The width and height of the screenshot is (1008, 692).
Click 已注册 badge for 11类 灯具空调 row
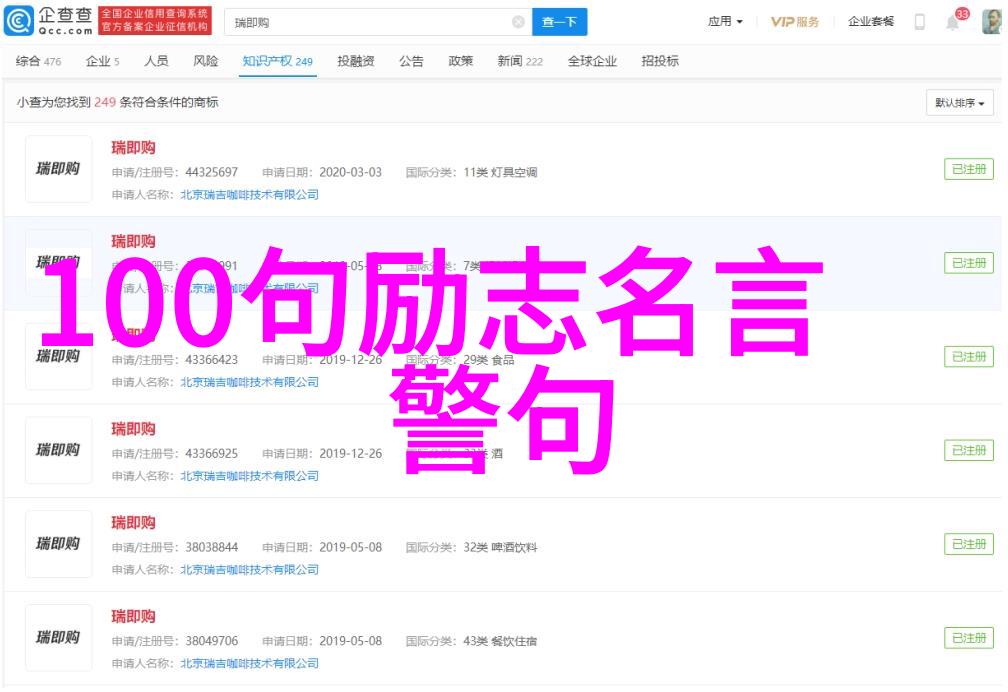pyautogui.click(x=969, y=169)
